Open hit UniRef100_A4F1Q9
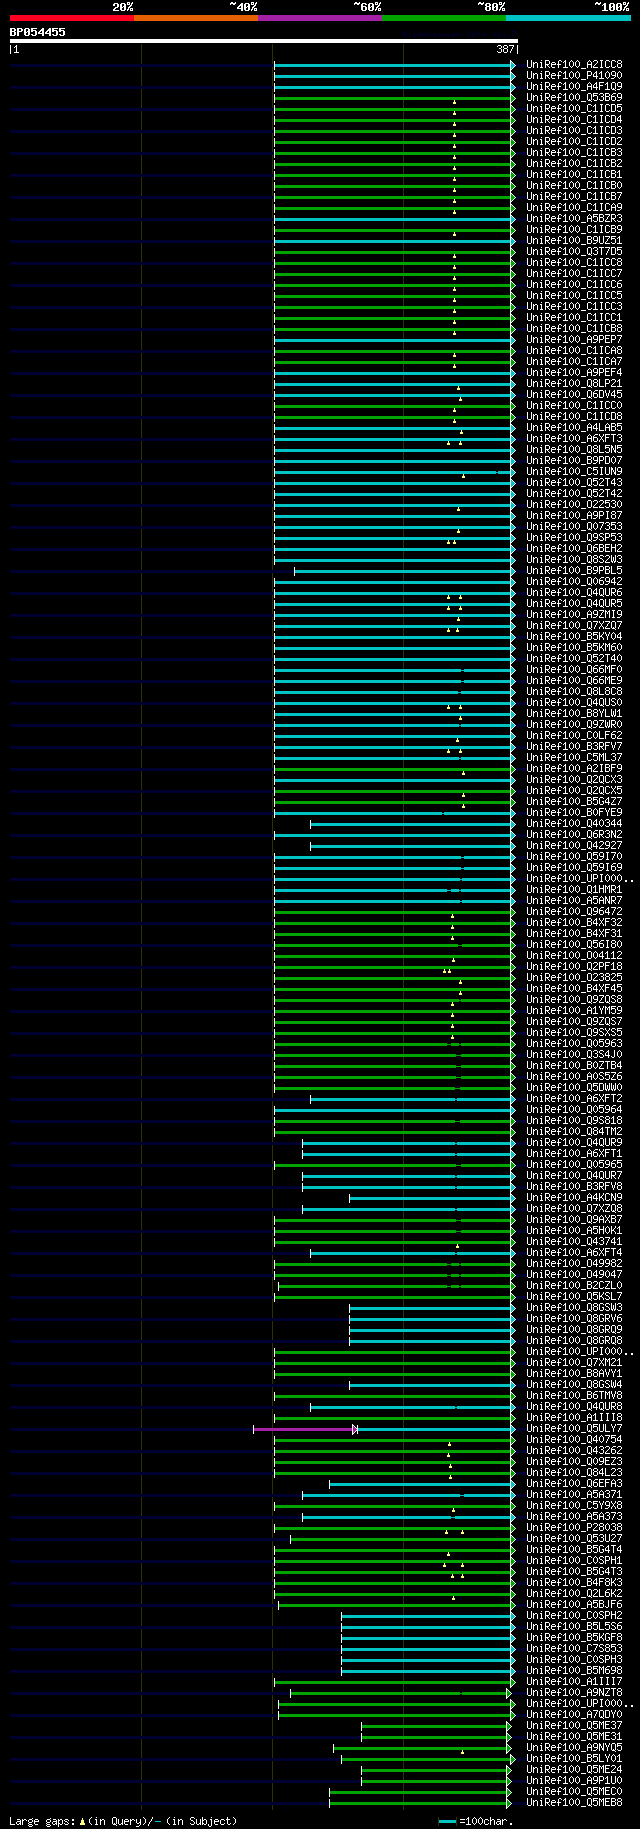The image size is (640, 1829). (574, 87)
